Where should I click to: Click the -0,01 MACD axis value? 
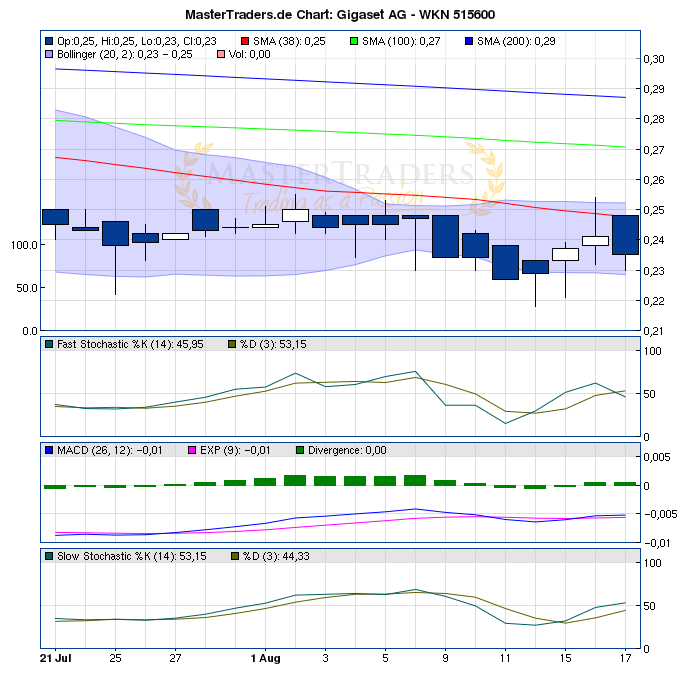click(658, 543)
